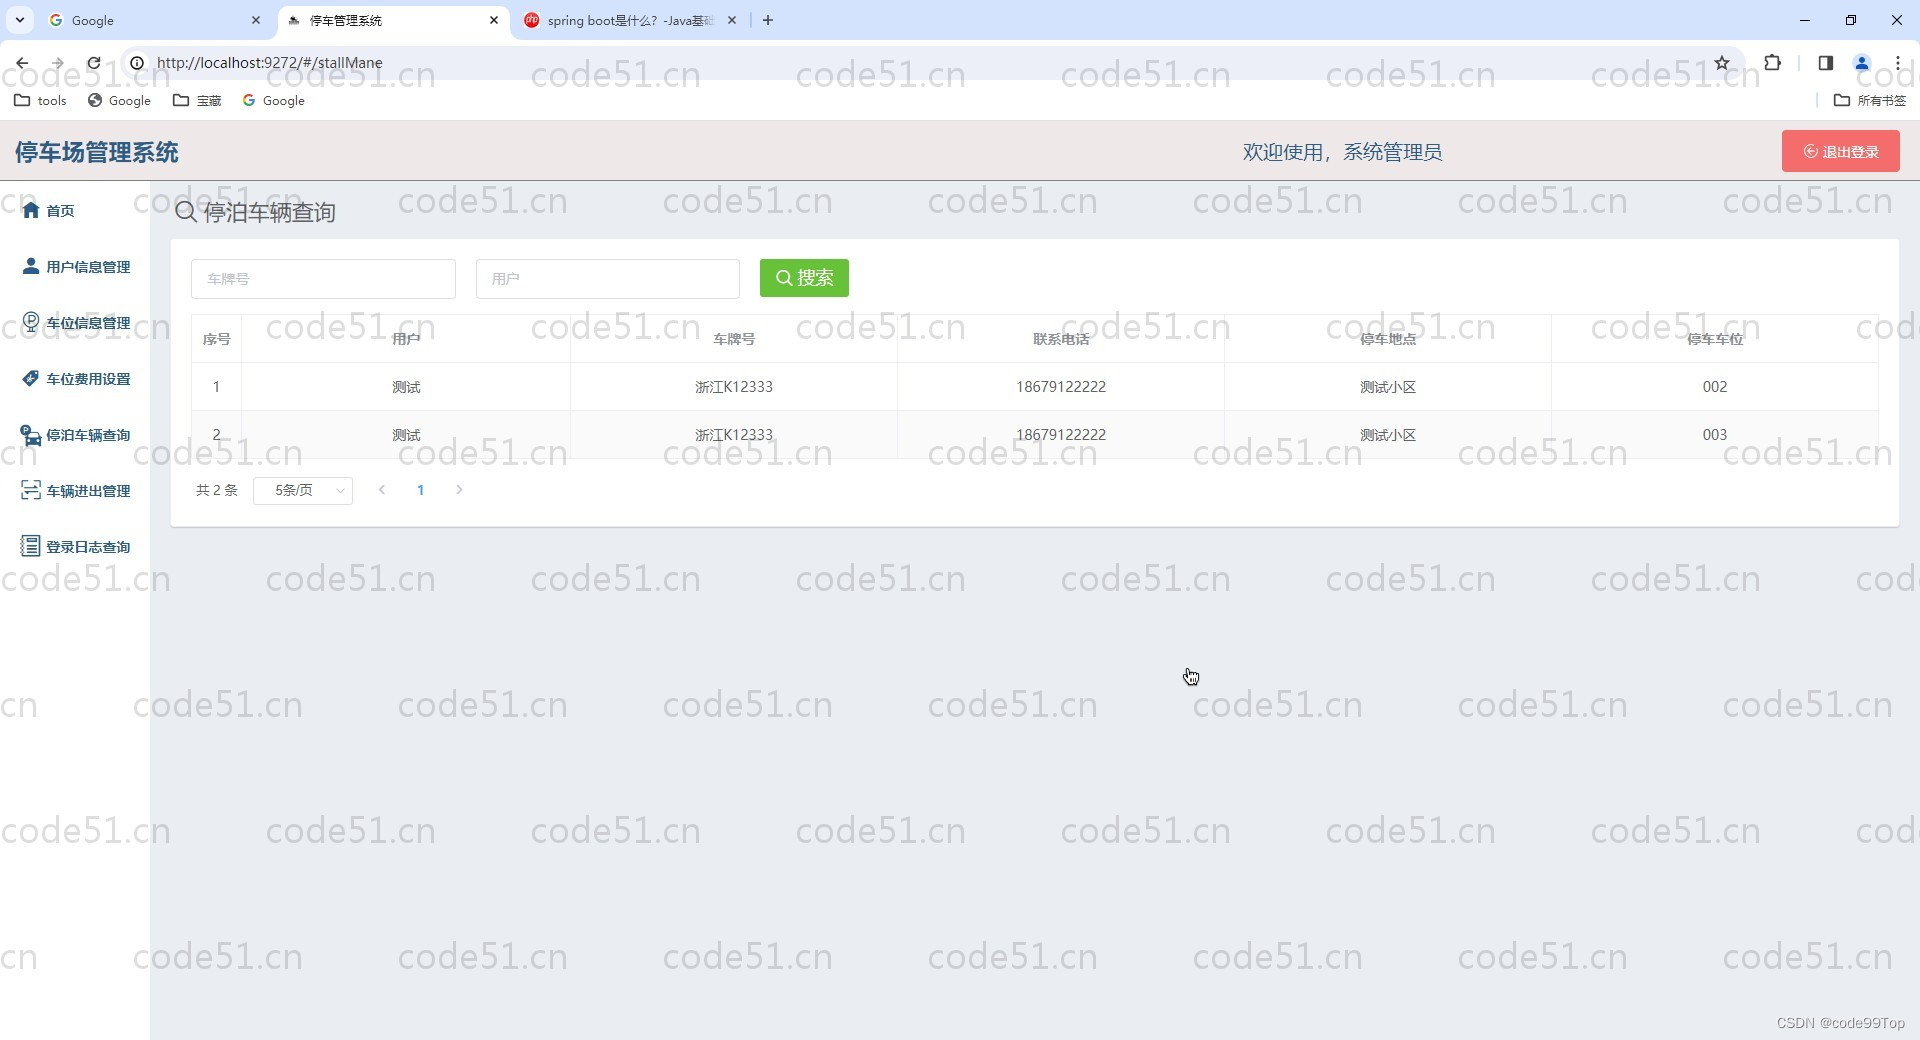This screenshot has height=1040, width=1920.
Task: Click the 停车场管理系统 title
Action: coord(96,152)
